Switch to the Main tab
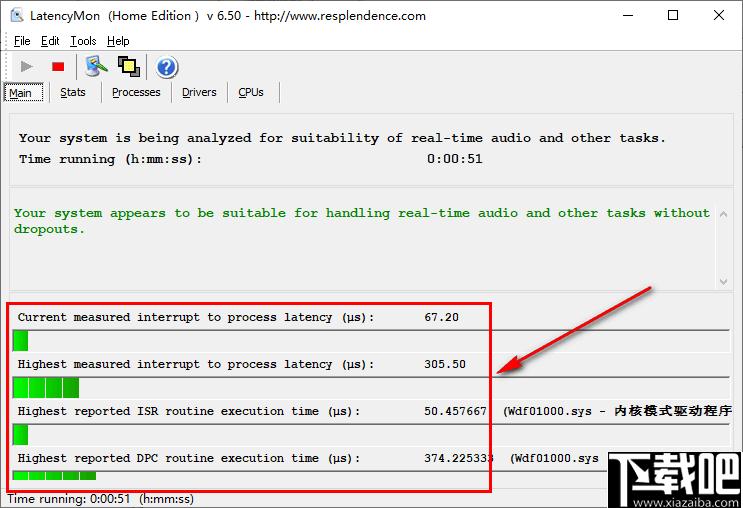This screenshot has width=743, height=508. [23, 92]
